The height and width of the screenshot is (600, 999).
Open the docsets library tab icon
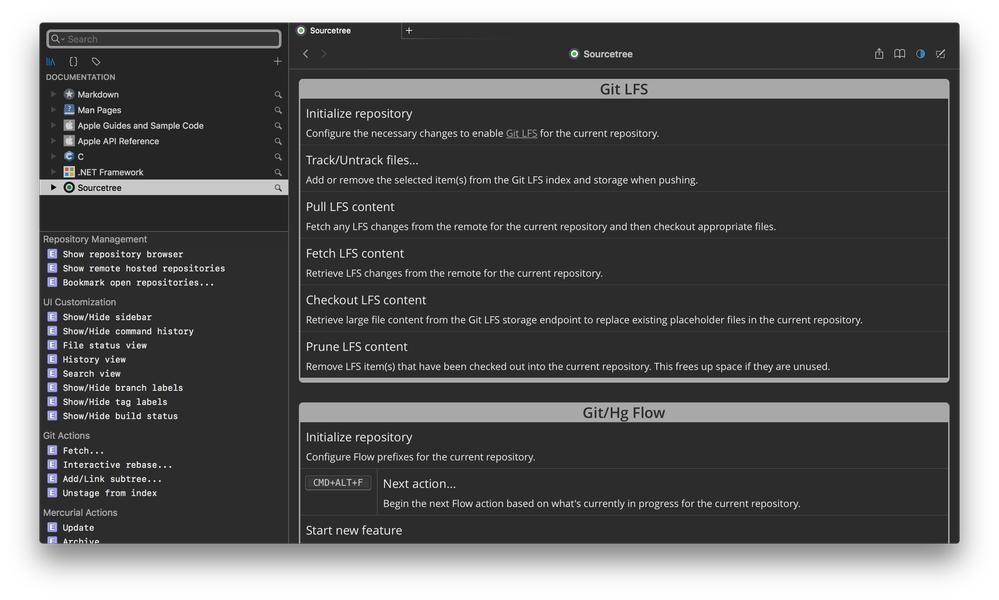(x=51, y=62)
